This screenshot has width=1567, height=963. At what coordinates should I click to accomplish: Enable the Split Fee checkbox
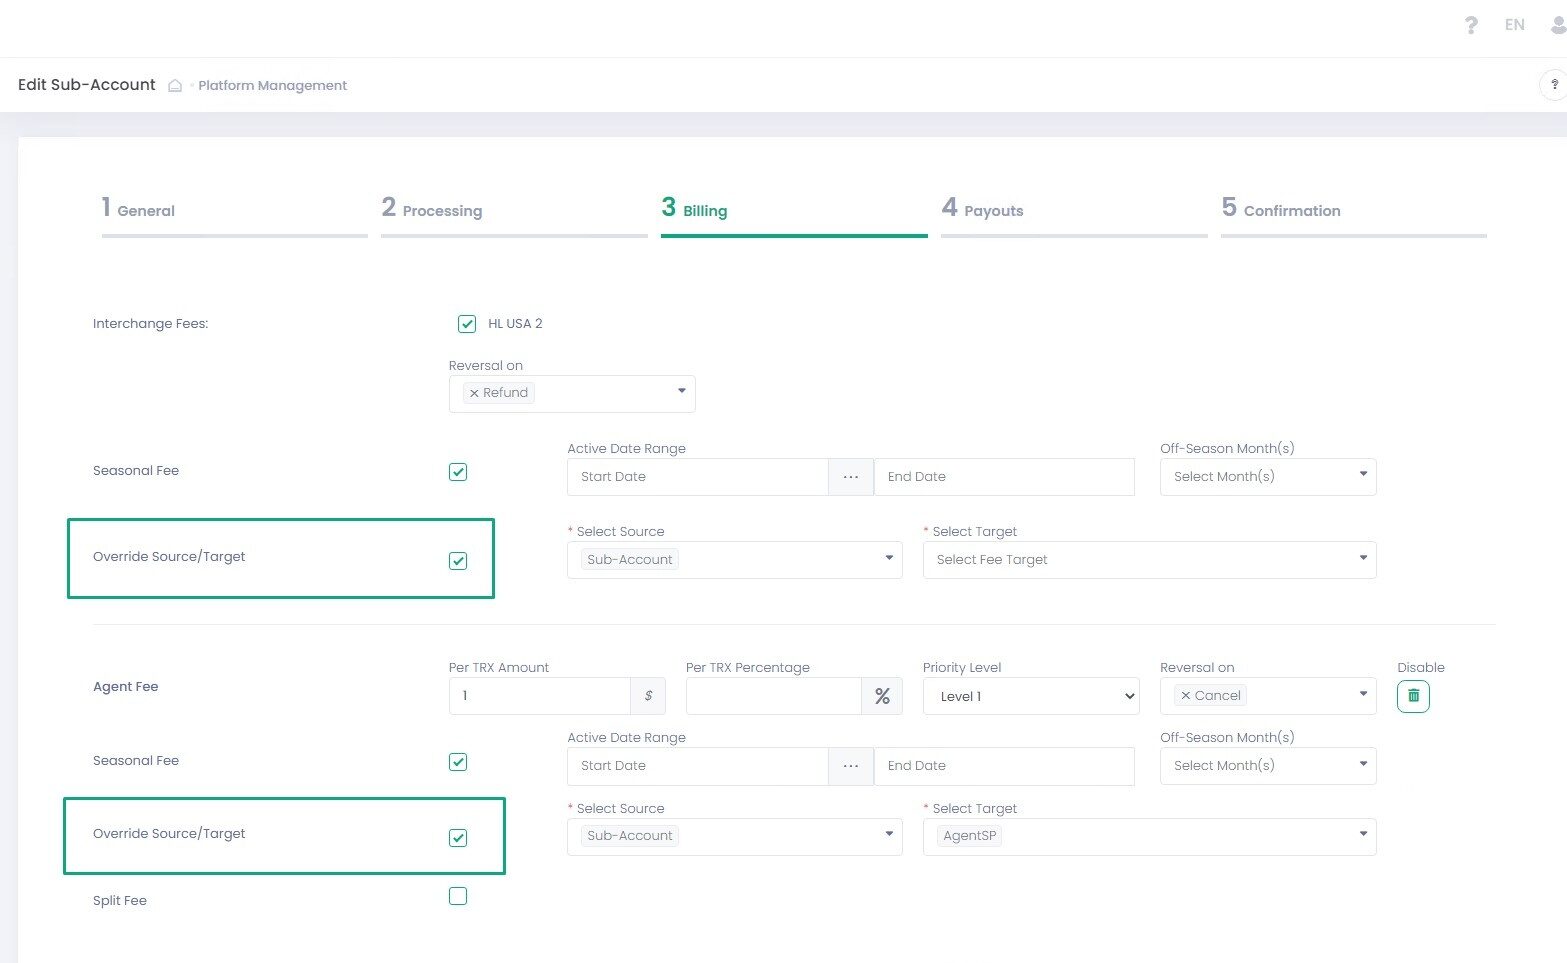coord(458,896)
